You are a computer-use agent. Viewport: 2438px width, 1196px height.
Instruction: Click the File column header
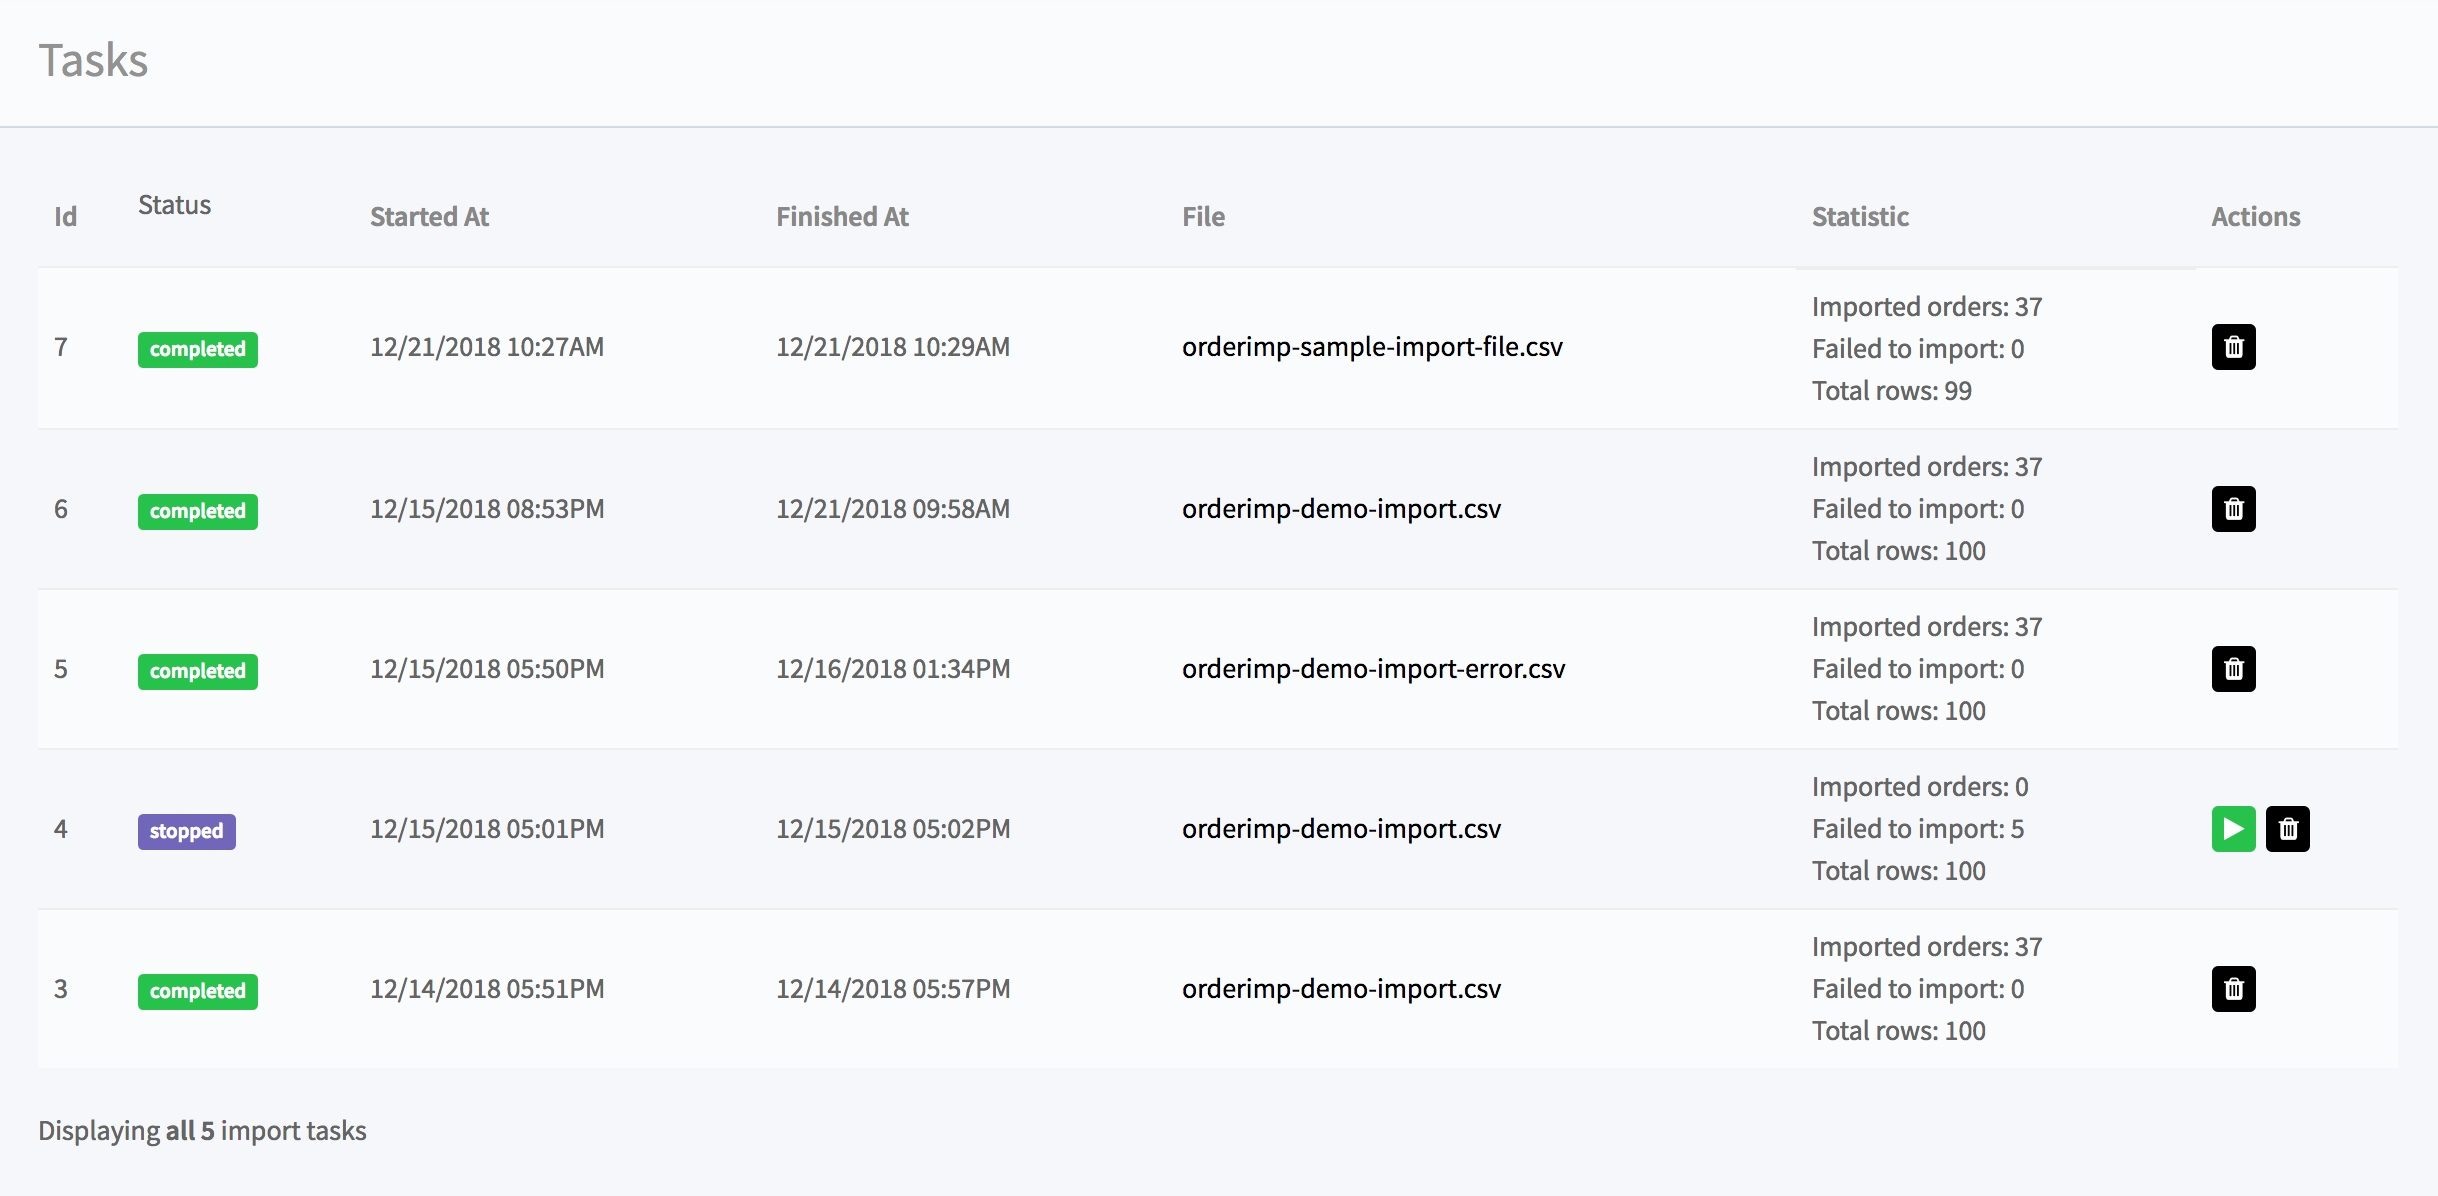[1203, 217]
